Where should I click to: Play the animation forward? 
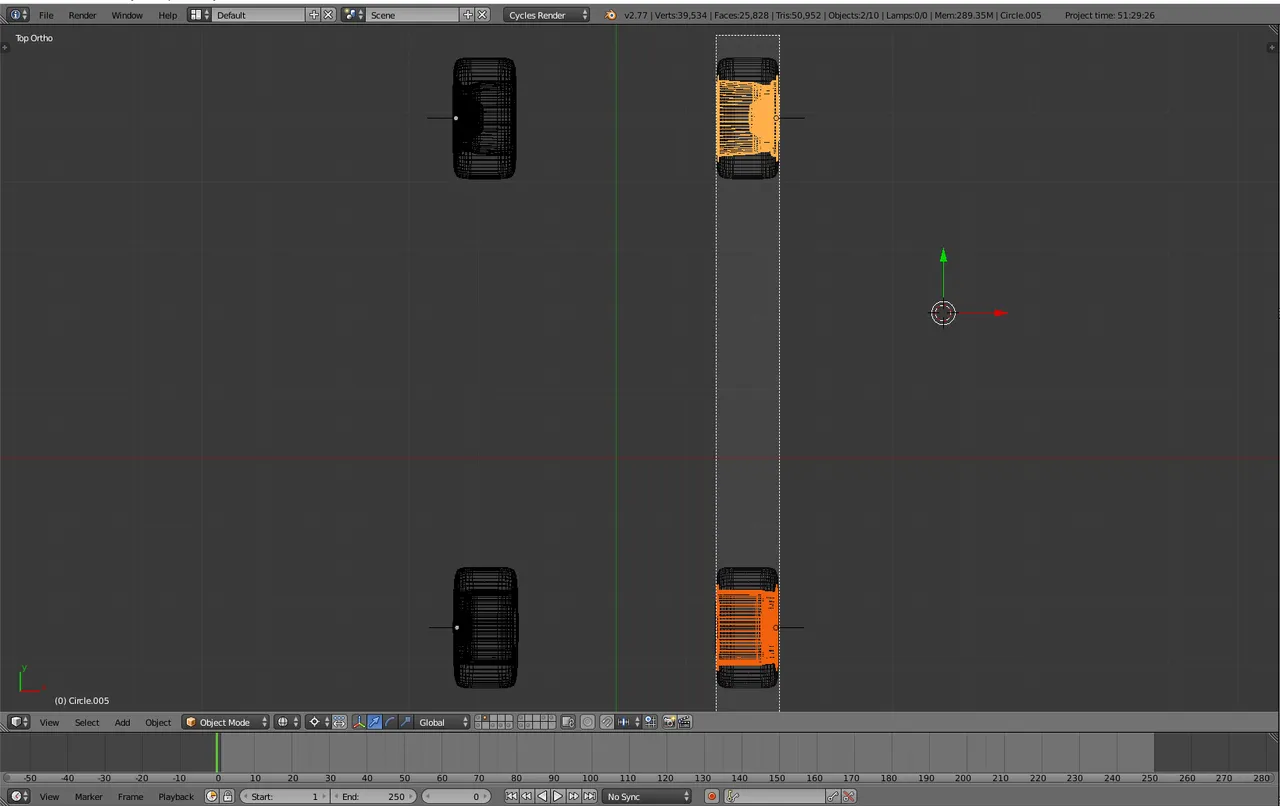558,796
